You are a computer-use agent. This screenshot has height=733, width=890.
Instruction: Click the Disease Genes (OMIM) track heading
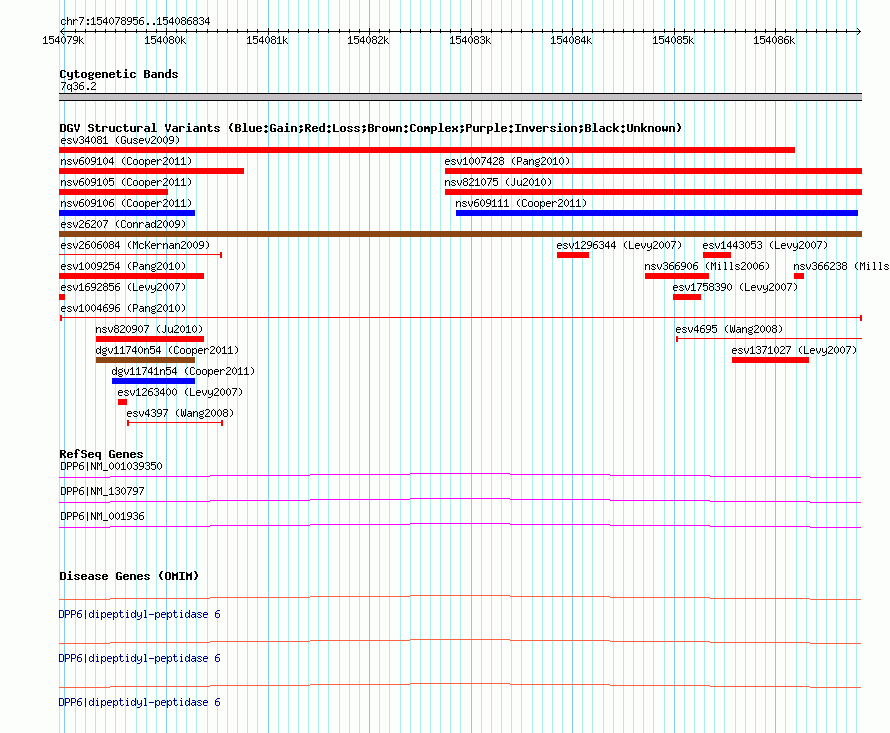tap(129, 576)
